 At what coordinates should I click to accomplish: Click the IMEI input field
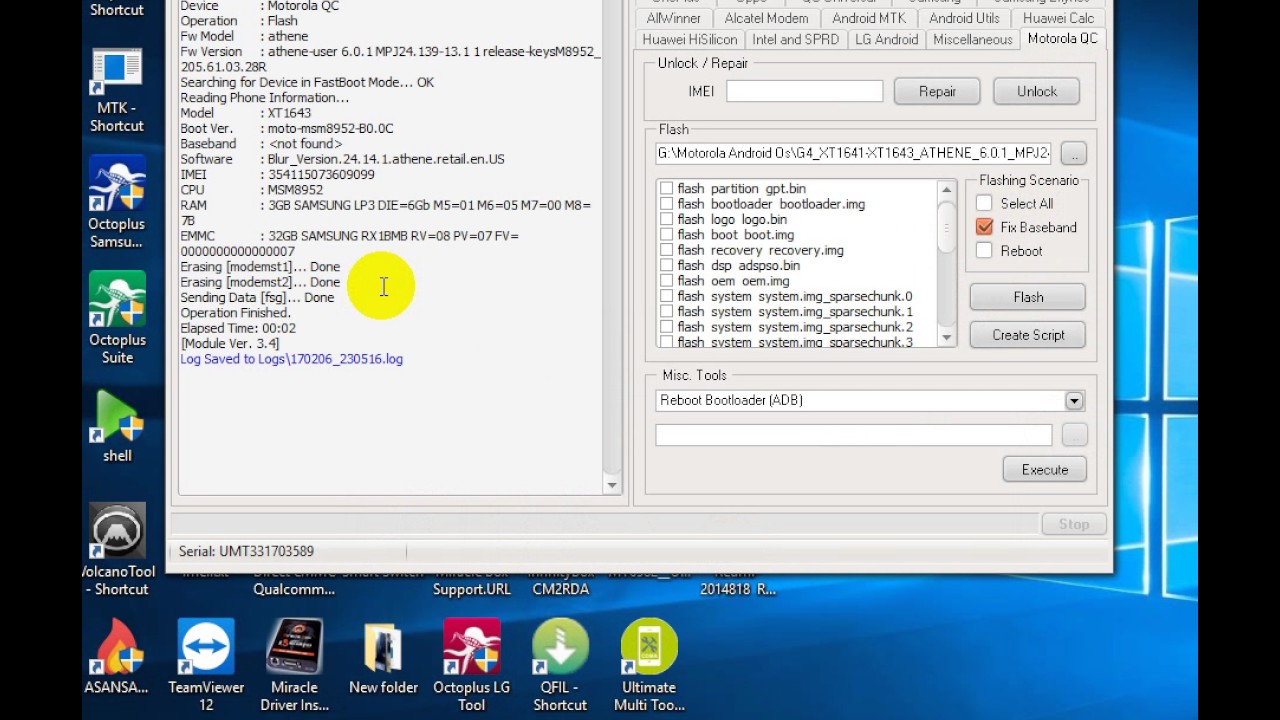click(805, 91)
